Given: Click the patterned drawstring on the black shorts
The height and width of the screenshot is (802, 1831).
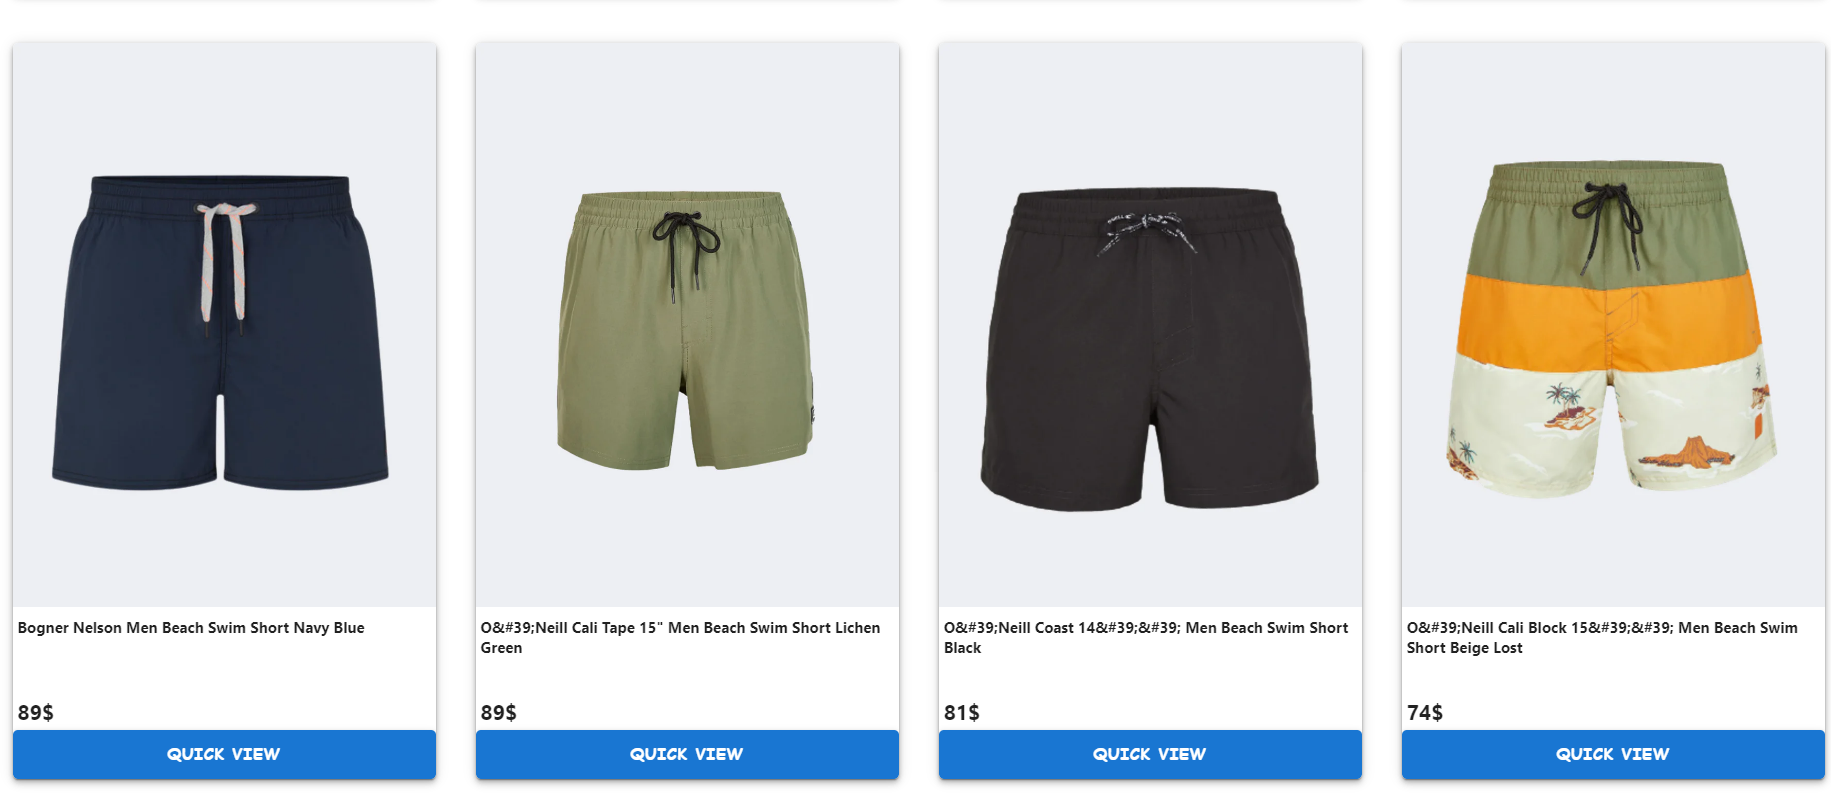Looking at the screenshot, I should [1146, 231].
